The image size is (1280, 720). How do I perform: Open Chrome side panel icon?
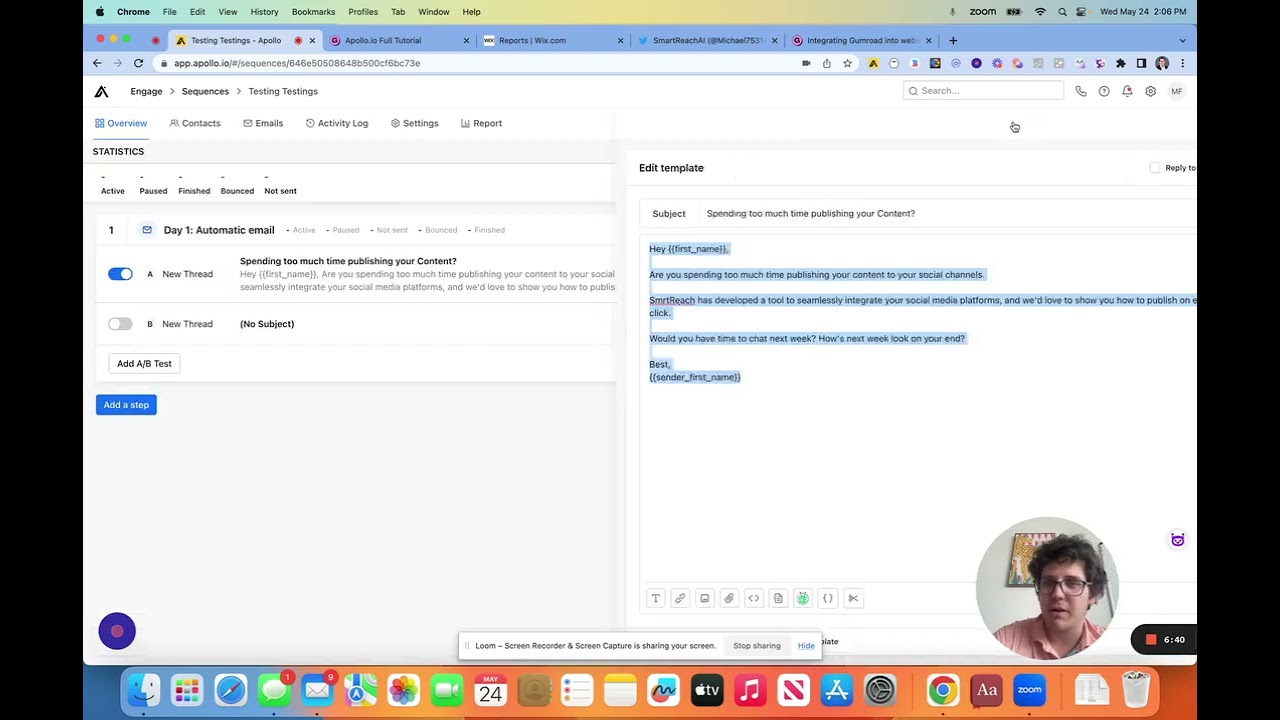tap(1141, 63)
